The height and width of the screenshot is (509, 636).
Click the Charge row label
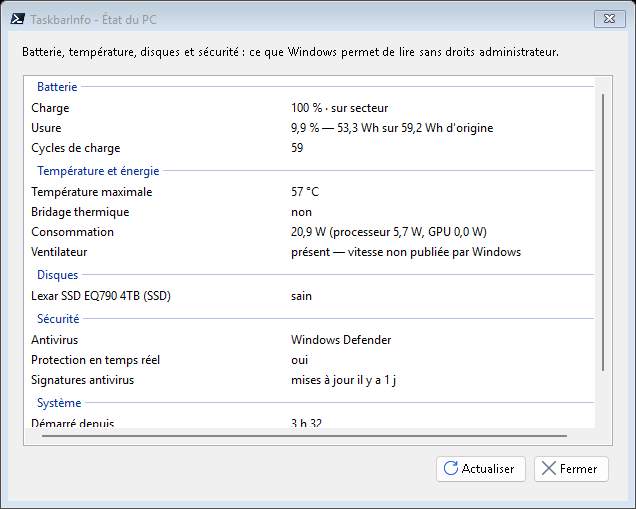tap(50, 108)
